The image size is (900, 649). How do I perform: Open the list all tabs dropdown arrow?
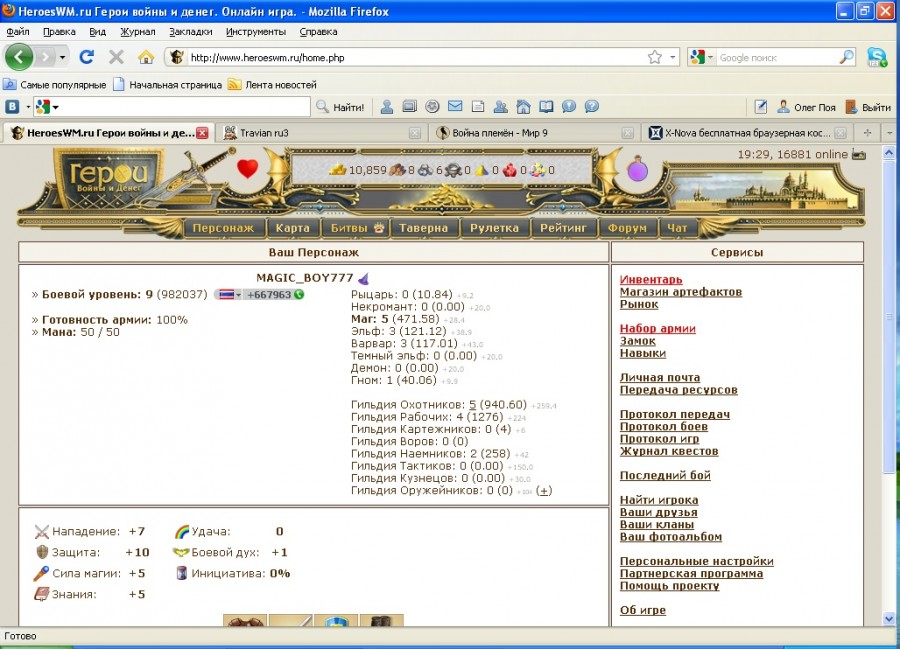pos(890,133)
